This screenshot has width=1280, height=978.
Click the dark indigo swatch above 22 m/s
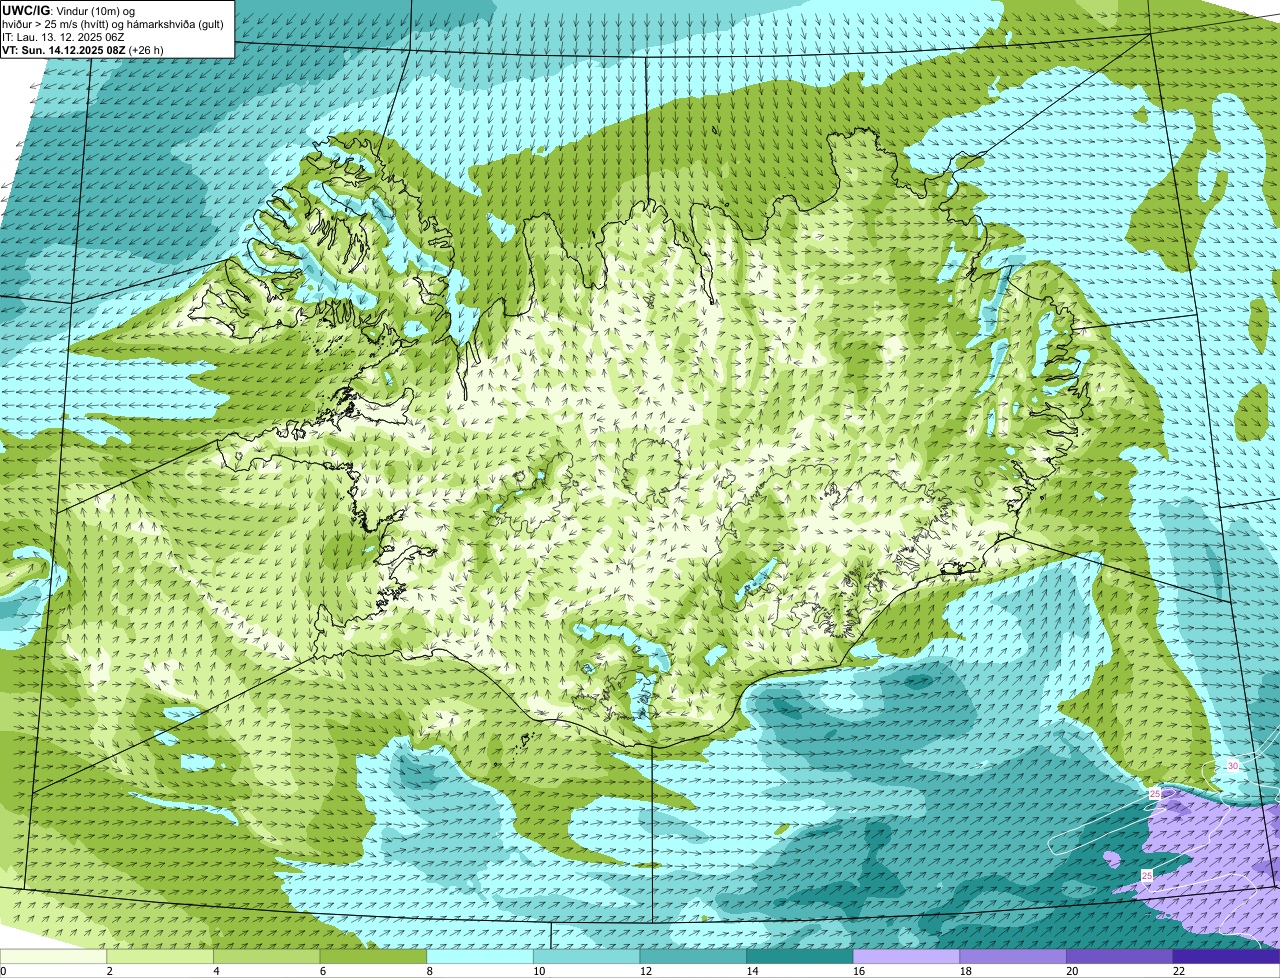click(x=1226, y=956)
